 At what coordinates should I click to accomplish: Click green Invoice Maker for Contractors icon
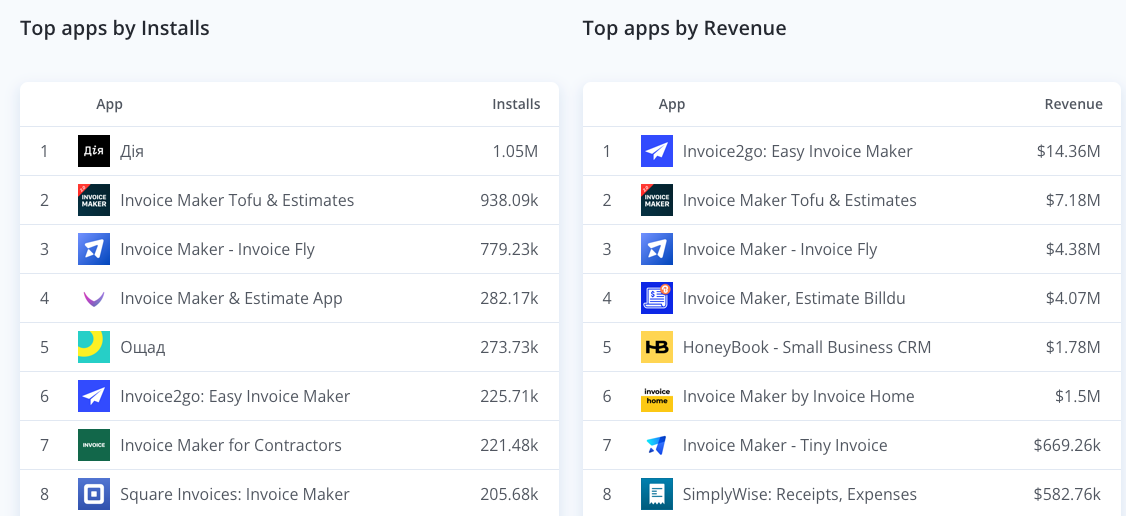coord(94,445)
